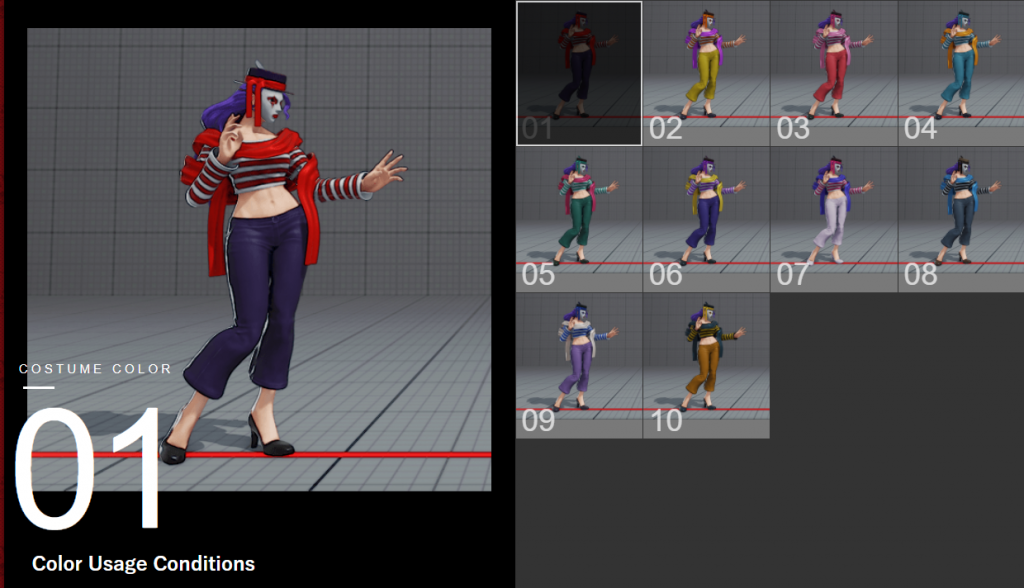Choose costume color 03 with red pants
Viewport: 1024px width, 588px height.
[834, 73]
